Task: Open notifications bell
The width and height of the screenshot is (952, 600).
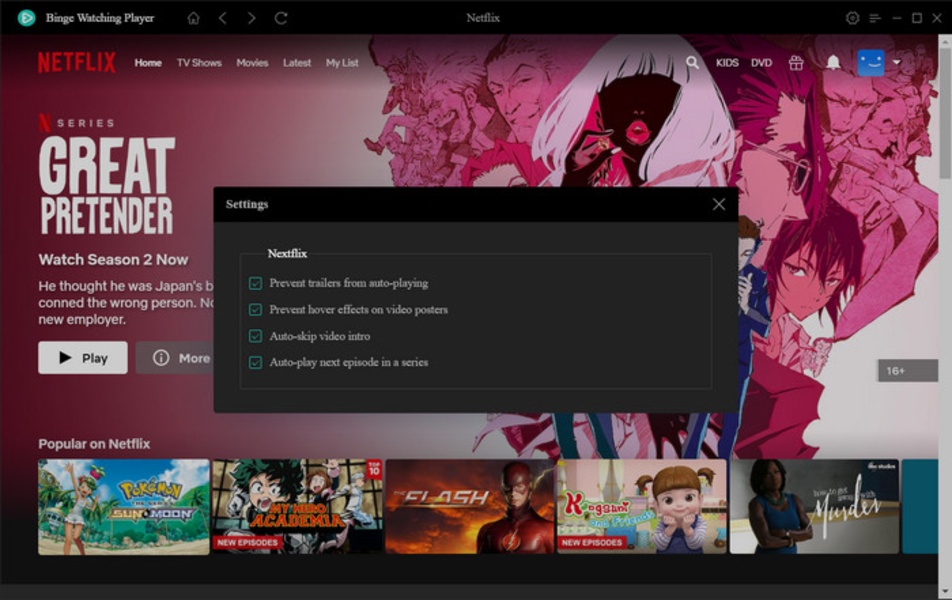Action: [833, 62]
